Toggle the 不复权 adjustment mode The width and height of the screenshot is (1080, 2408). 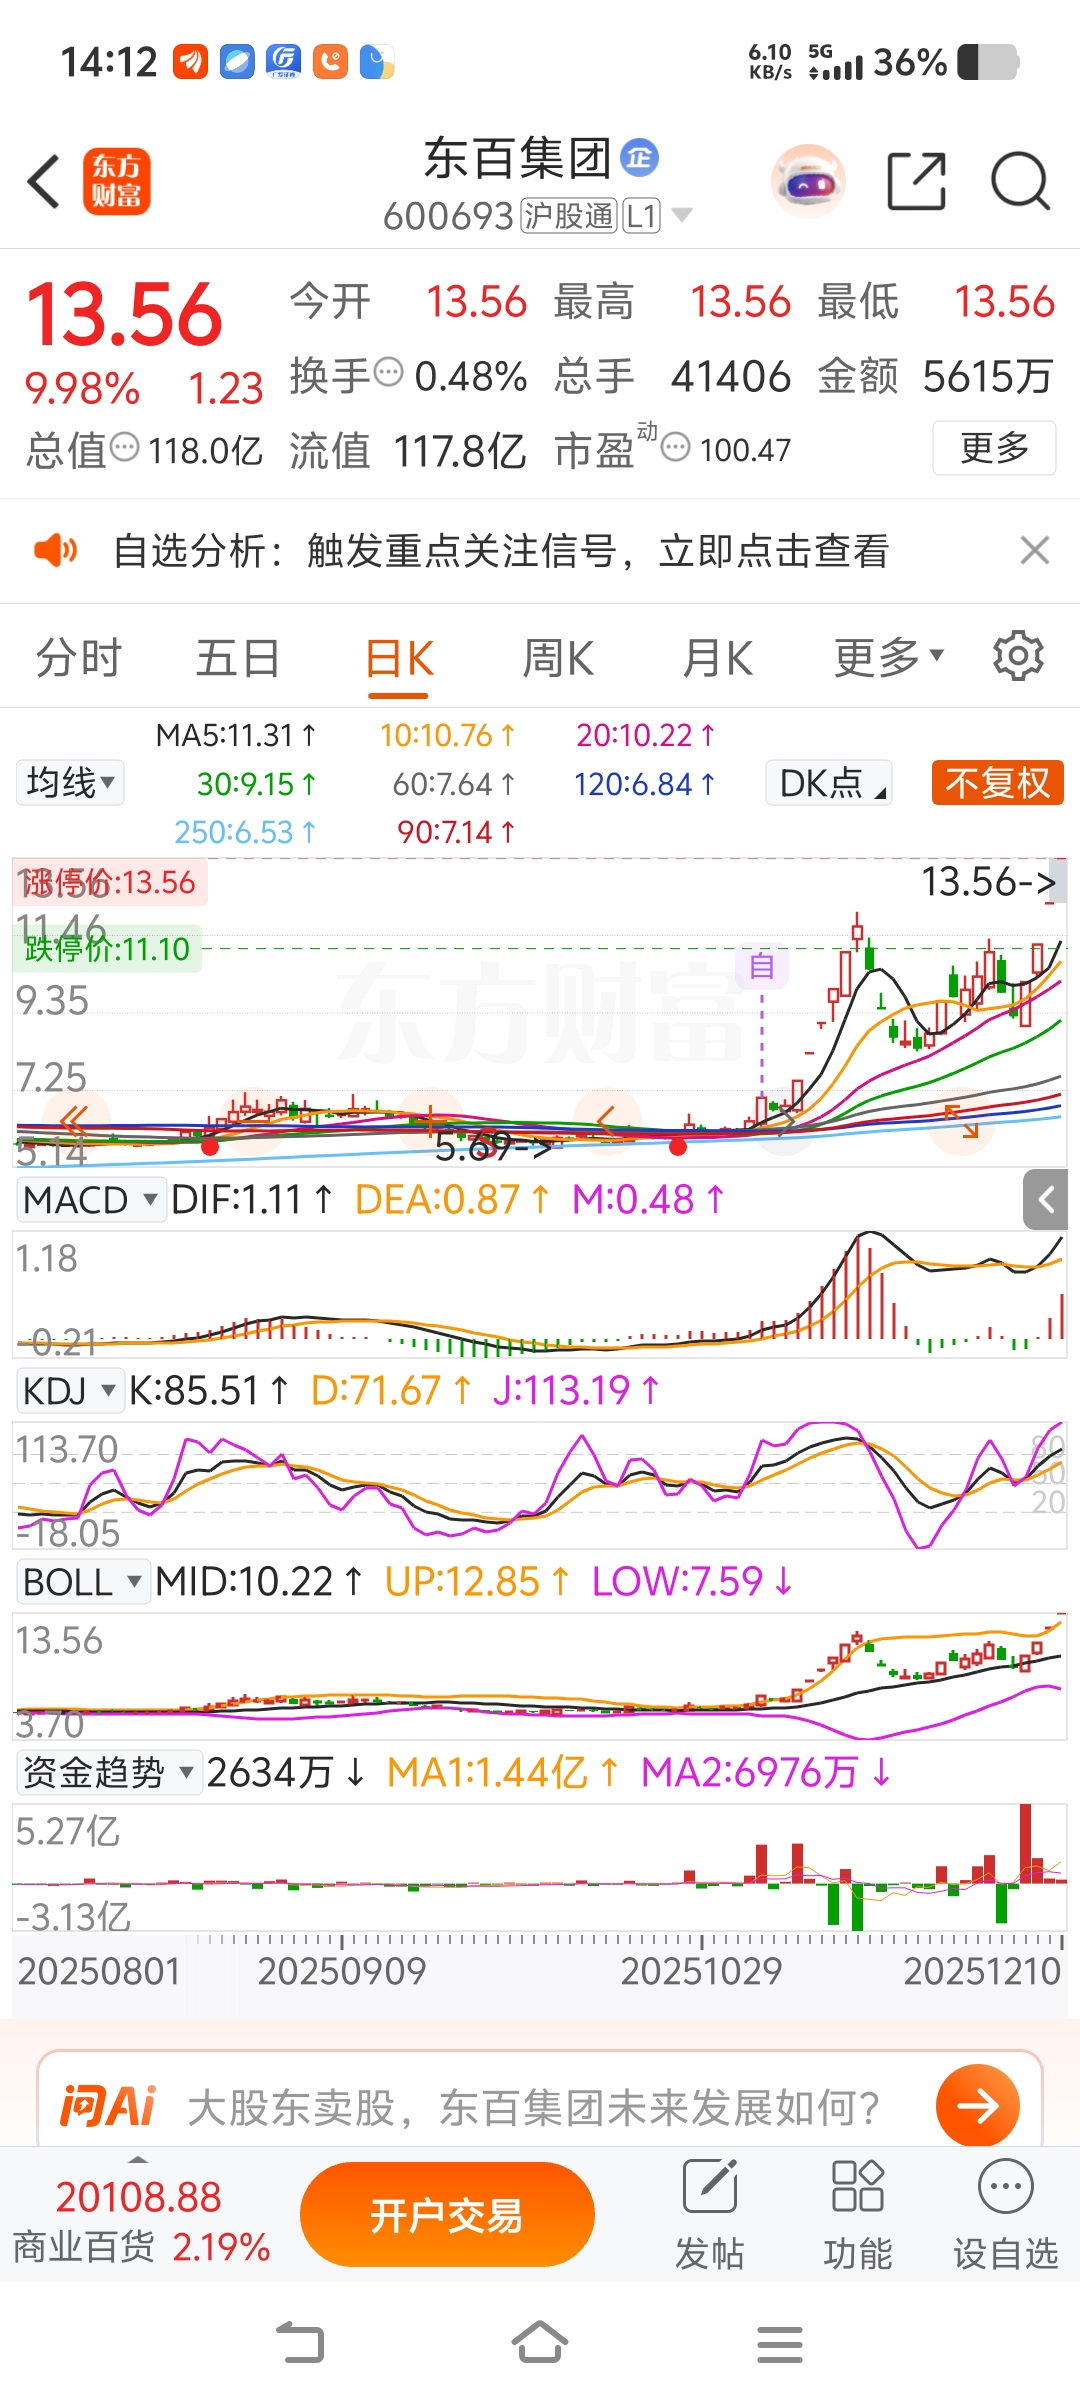pyautogui.click(x=998, y=782)
